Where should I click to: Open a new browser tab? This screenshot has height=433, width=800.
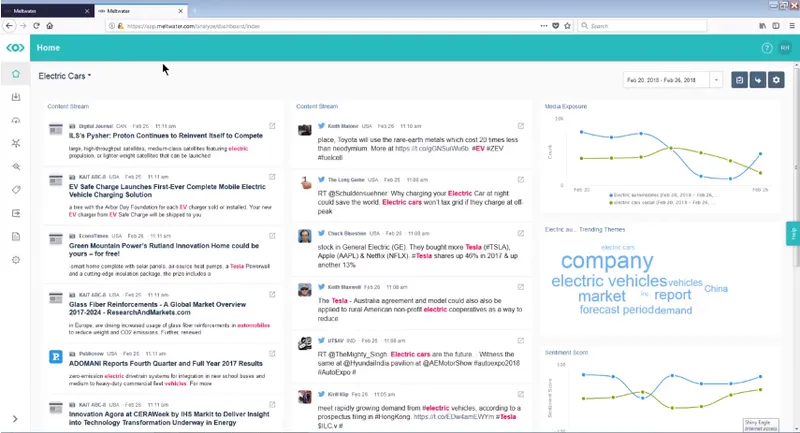click(194, 11)
